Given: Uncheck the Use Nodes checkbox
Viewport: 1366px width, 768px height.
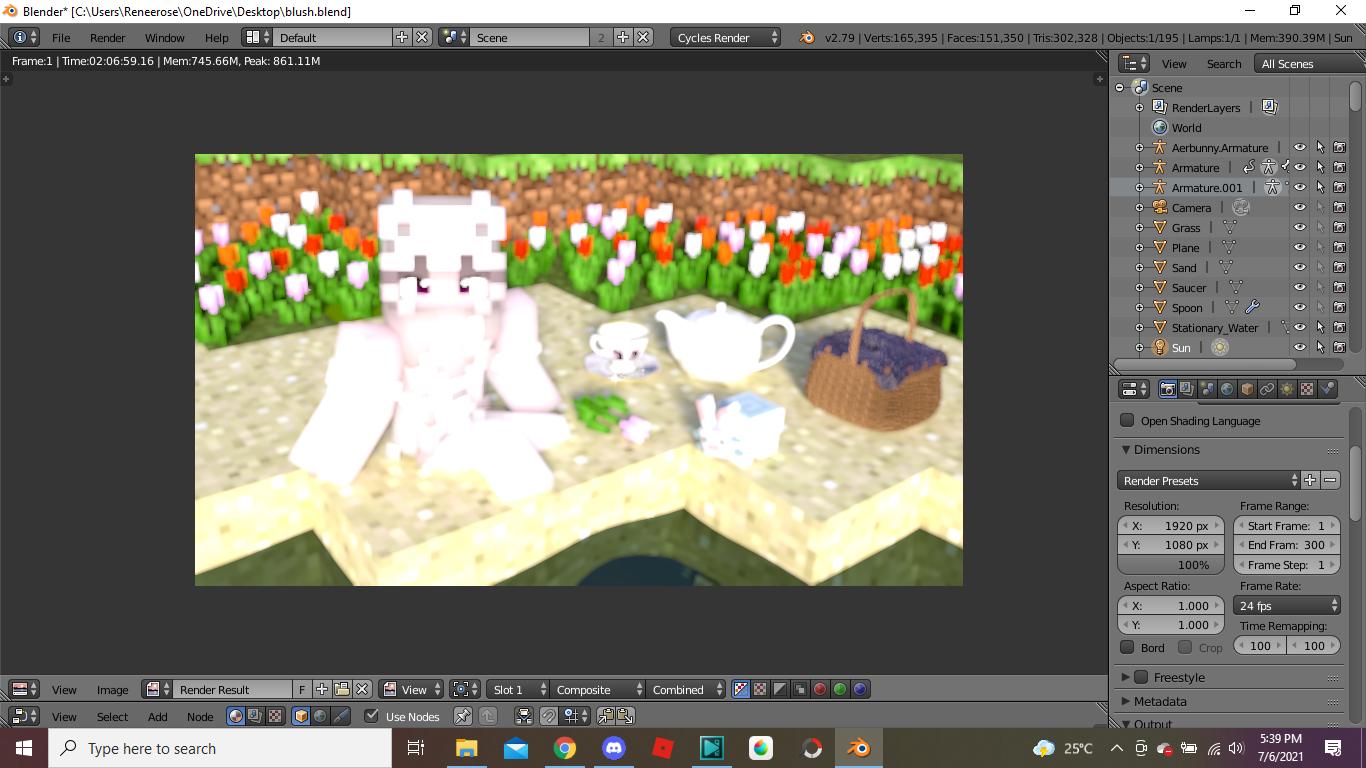Looking at the screenshot, I should click(372, 716).
